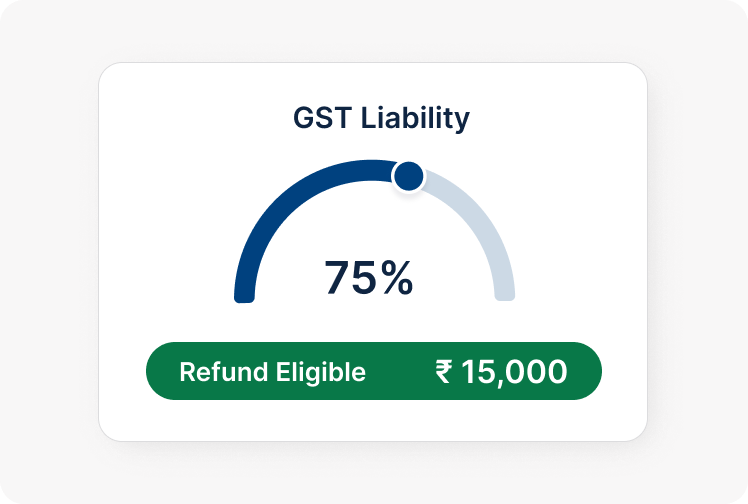Click the word Liability in the title
This screenshot has width=748, height=504.
pyautogui.click(x=412, y=118)
